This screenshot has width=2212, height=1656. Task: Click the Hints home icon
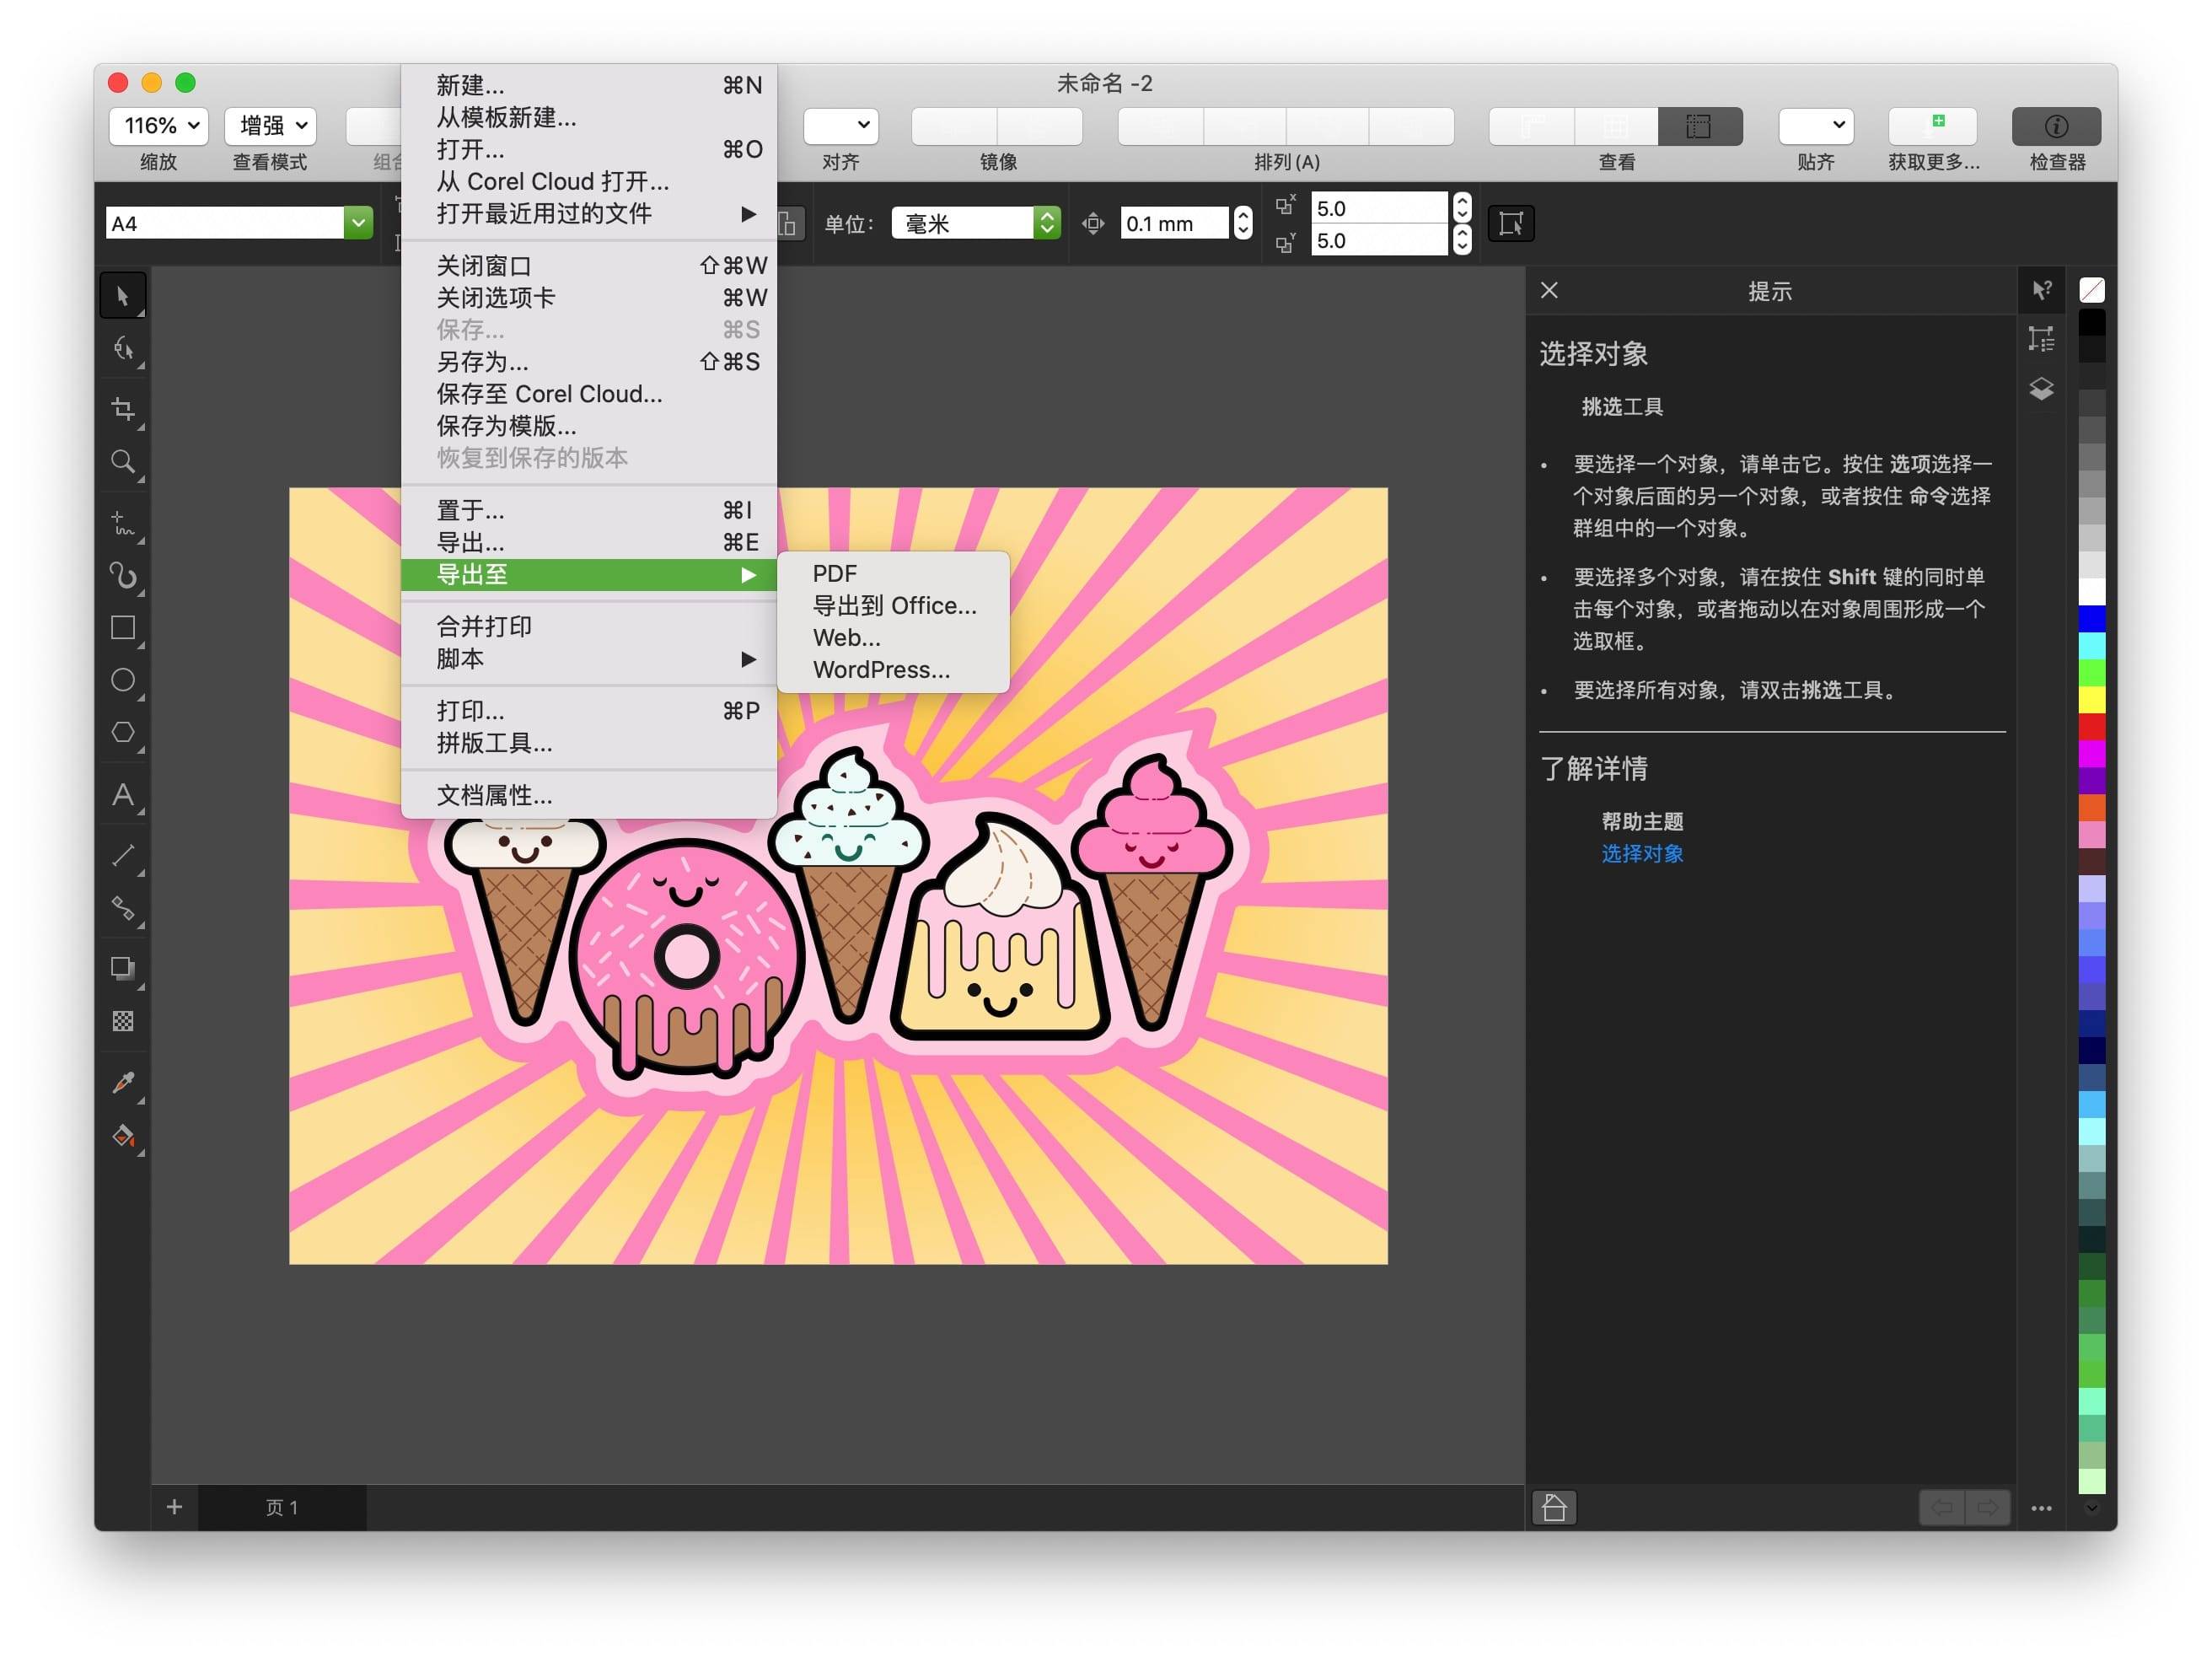[1553, 1507]
